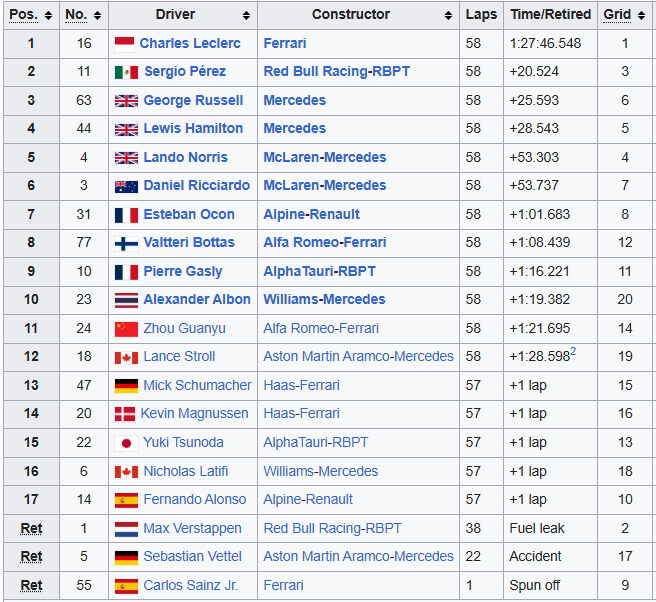
Task: Follow the Max Verstappen link
Action: (x=192, y=528)
